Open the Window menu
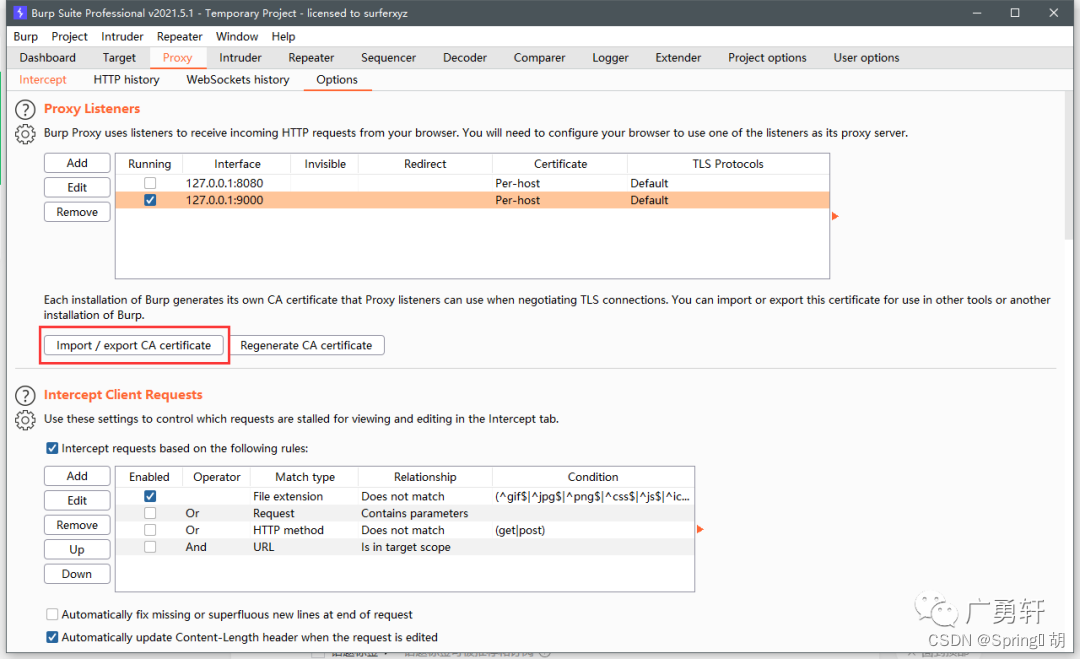The height and width of the screenshot is (659, 1080). [x=237, y=36]
